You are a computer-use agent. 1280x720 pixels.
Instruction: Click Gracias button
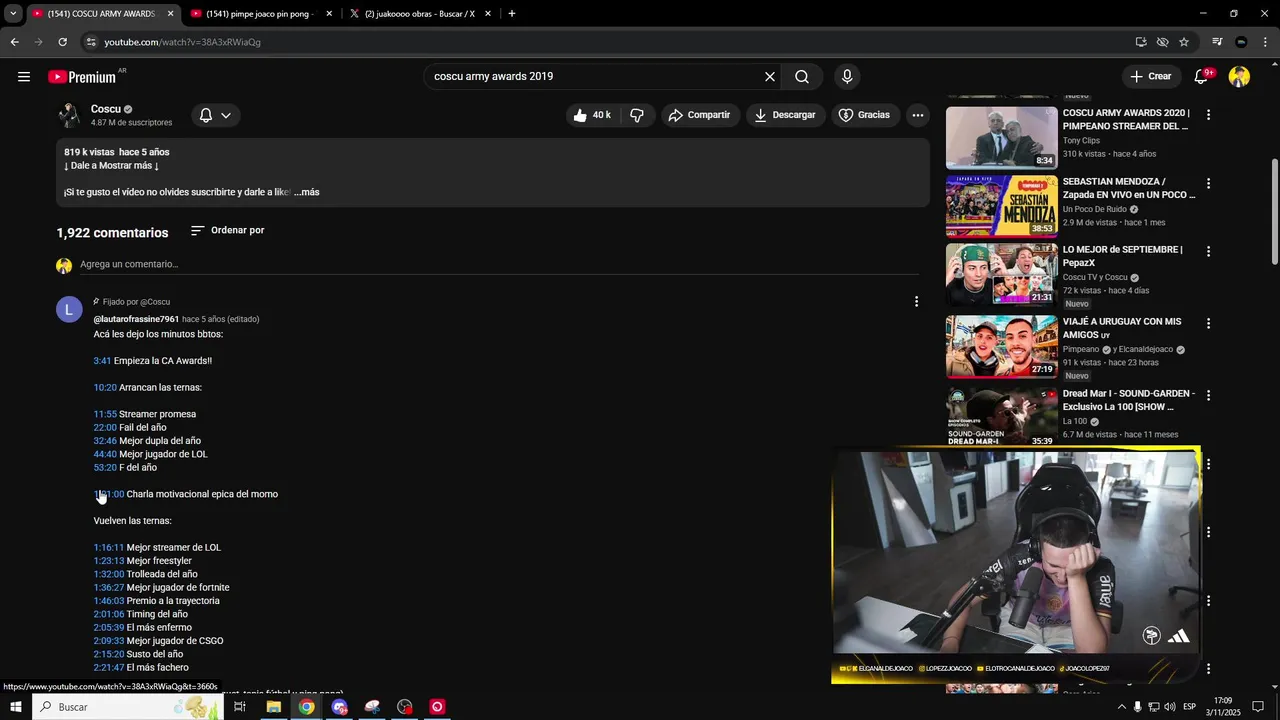pos(864,115)
